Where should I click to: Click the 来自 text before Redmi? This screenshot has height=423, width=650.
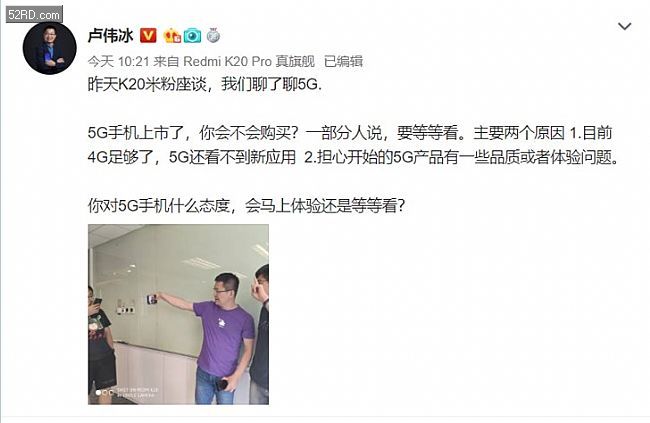(166, 61)
